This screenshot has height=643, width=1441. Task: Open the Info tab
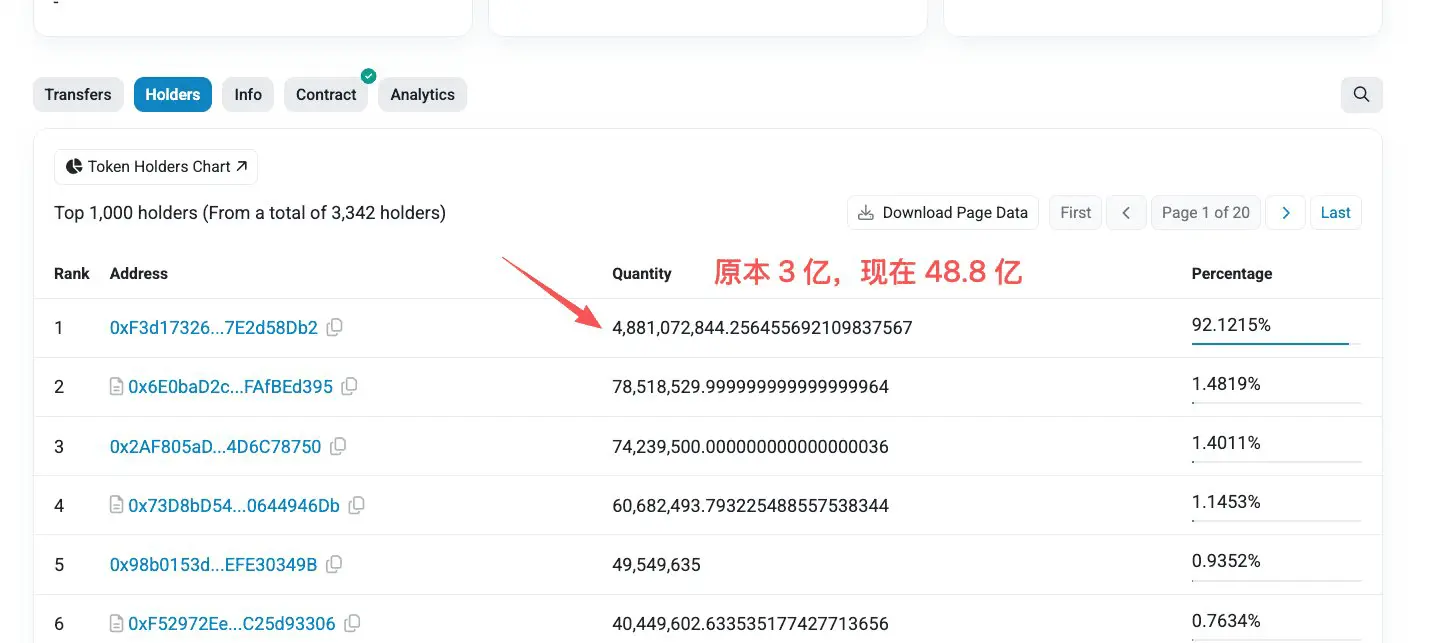pyautogui.click(x=248, y=94)
